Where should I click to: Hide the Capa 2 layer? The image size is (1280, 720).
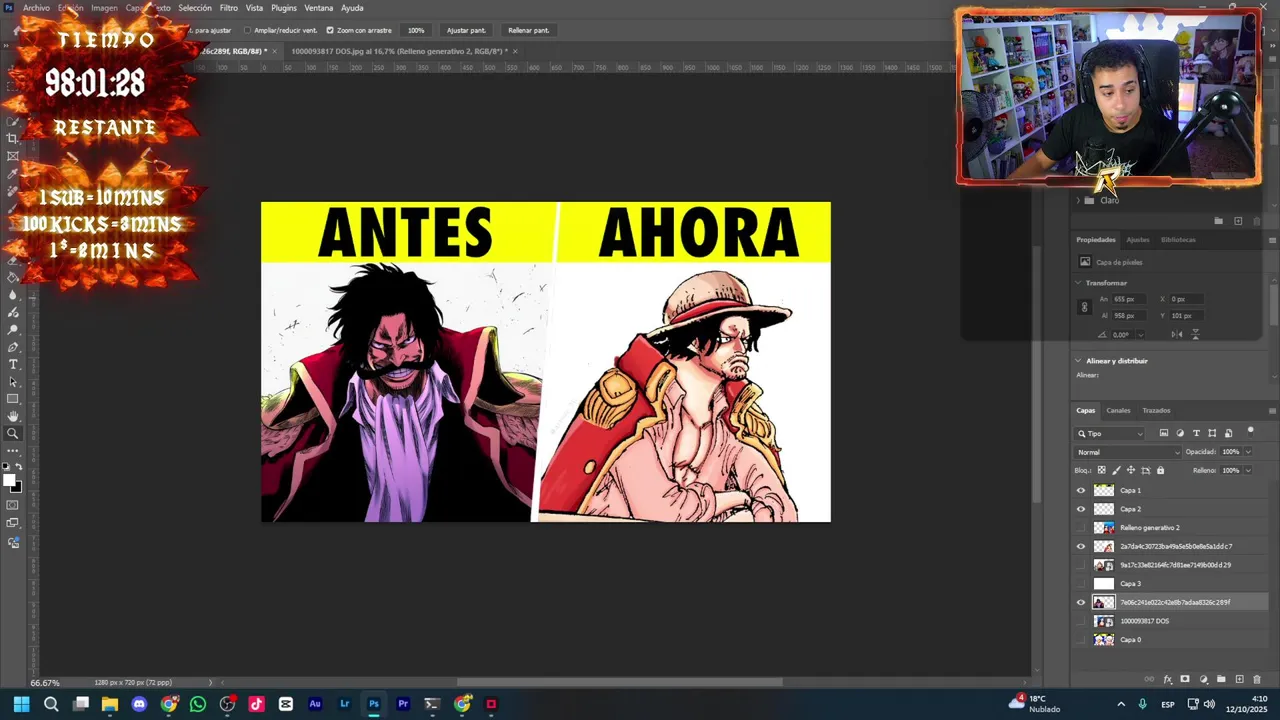[x=1080, y=509]
